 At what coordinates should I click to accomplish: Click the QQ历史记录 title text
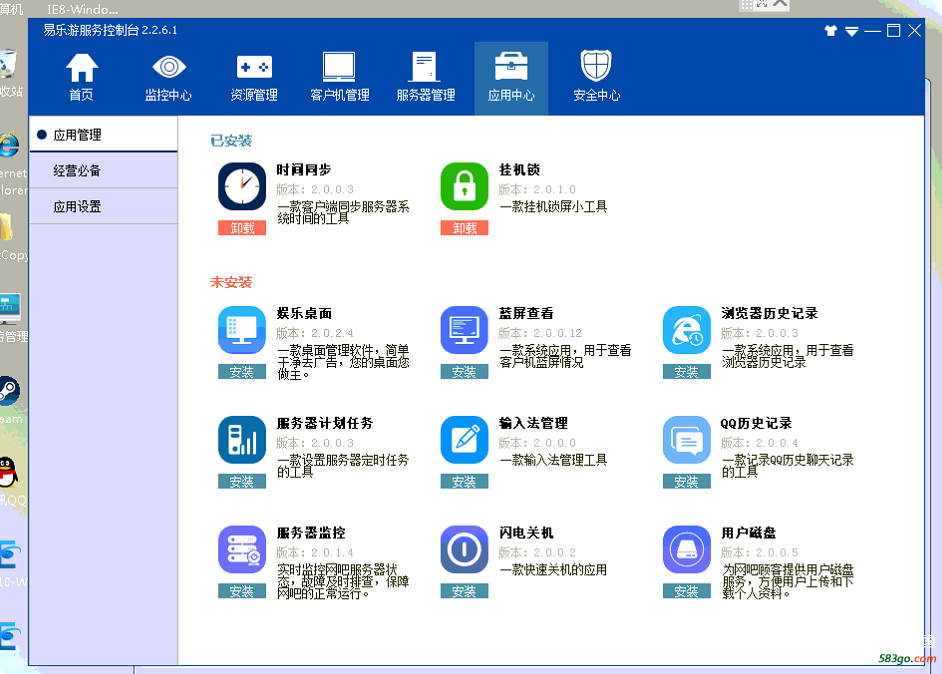click(x=756, y=424)
